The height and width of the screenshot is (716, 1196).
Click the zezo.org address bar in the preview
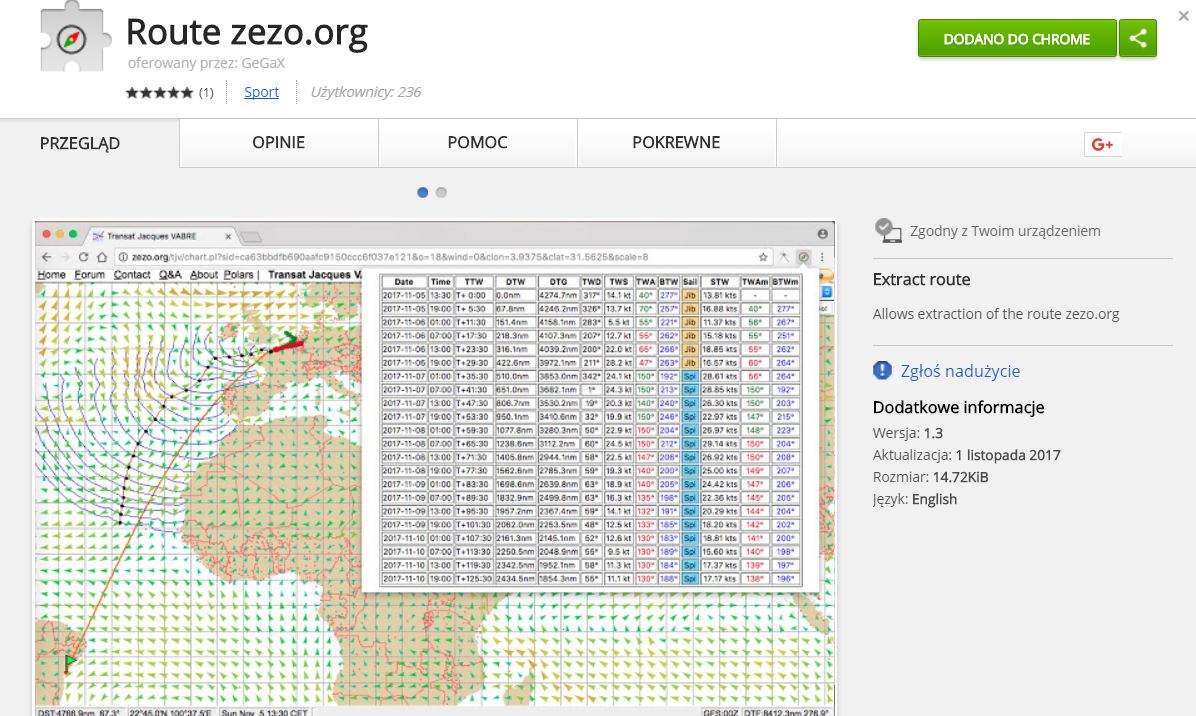pos(444,257)
